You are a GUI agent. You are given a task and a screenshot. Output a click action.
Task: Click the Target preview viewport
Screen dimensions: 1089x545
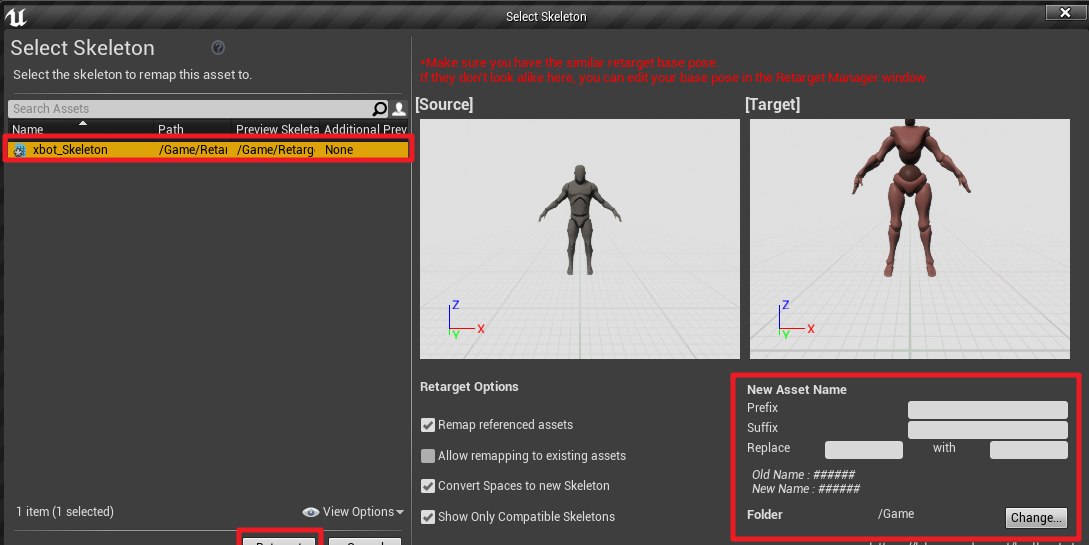click(909, 239)
